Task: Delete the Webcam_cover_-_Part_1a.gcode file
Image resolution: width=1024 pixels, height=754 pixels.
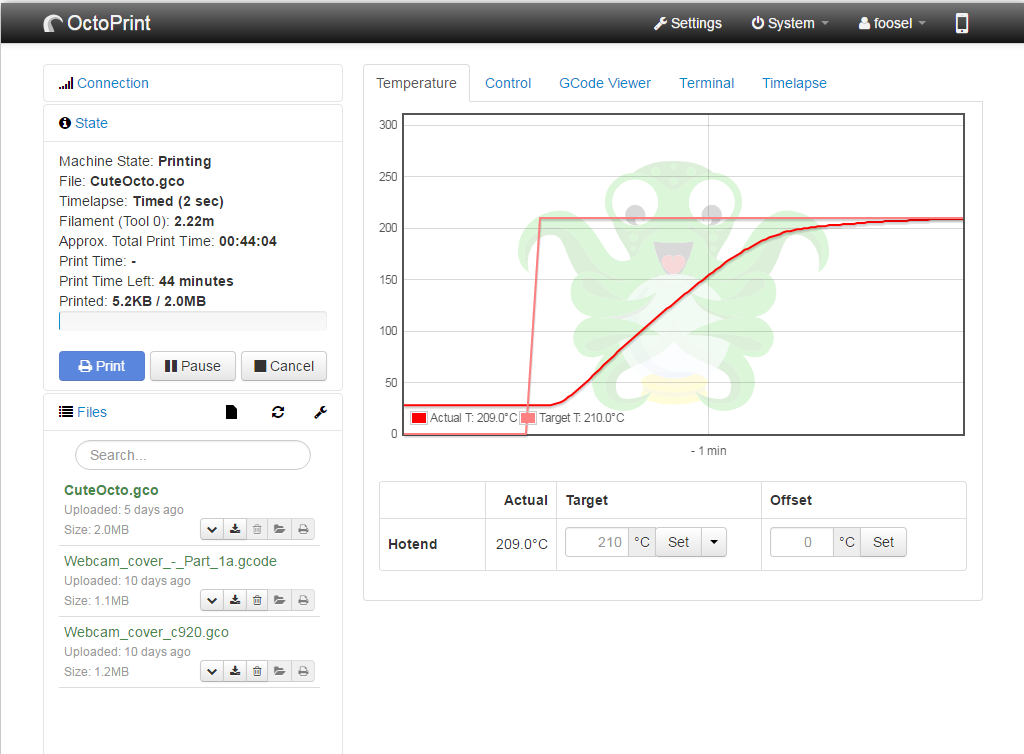Action: click(x=257, y=599)
